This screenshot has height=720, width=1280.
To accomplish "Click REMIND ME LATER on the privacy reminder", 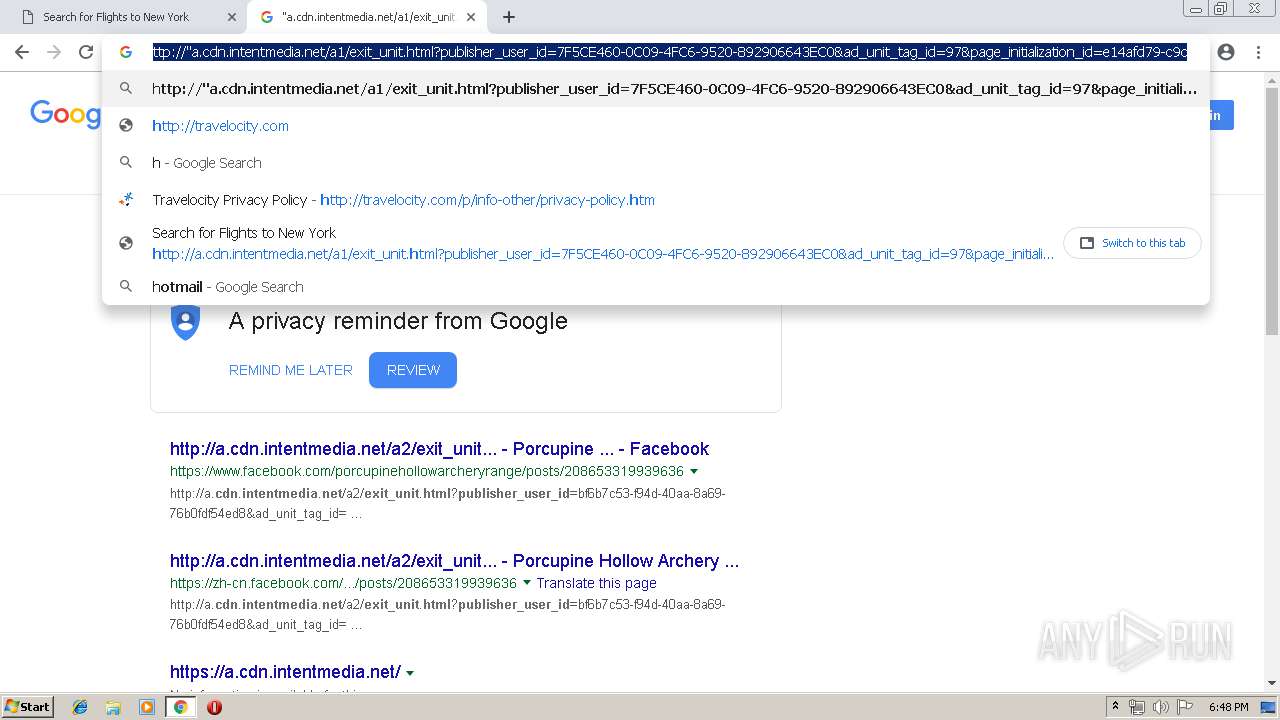I will click(291, 370).
